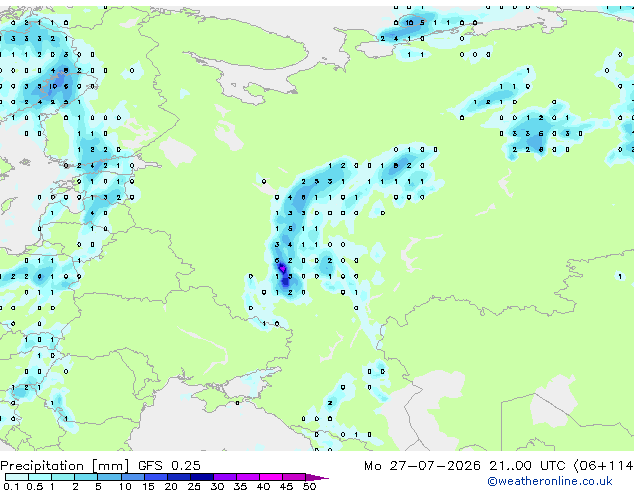This screenshot has height=490, width=634.
Task: Click the '0.5' legend scale label
Action: pyautogui.click(x=34, y=486)
